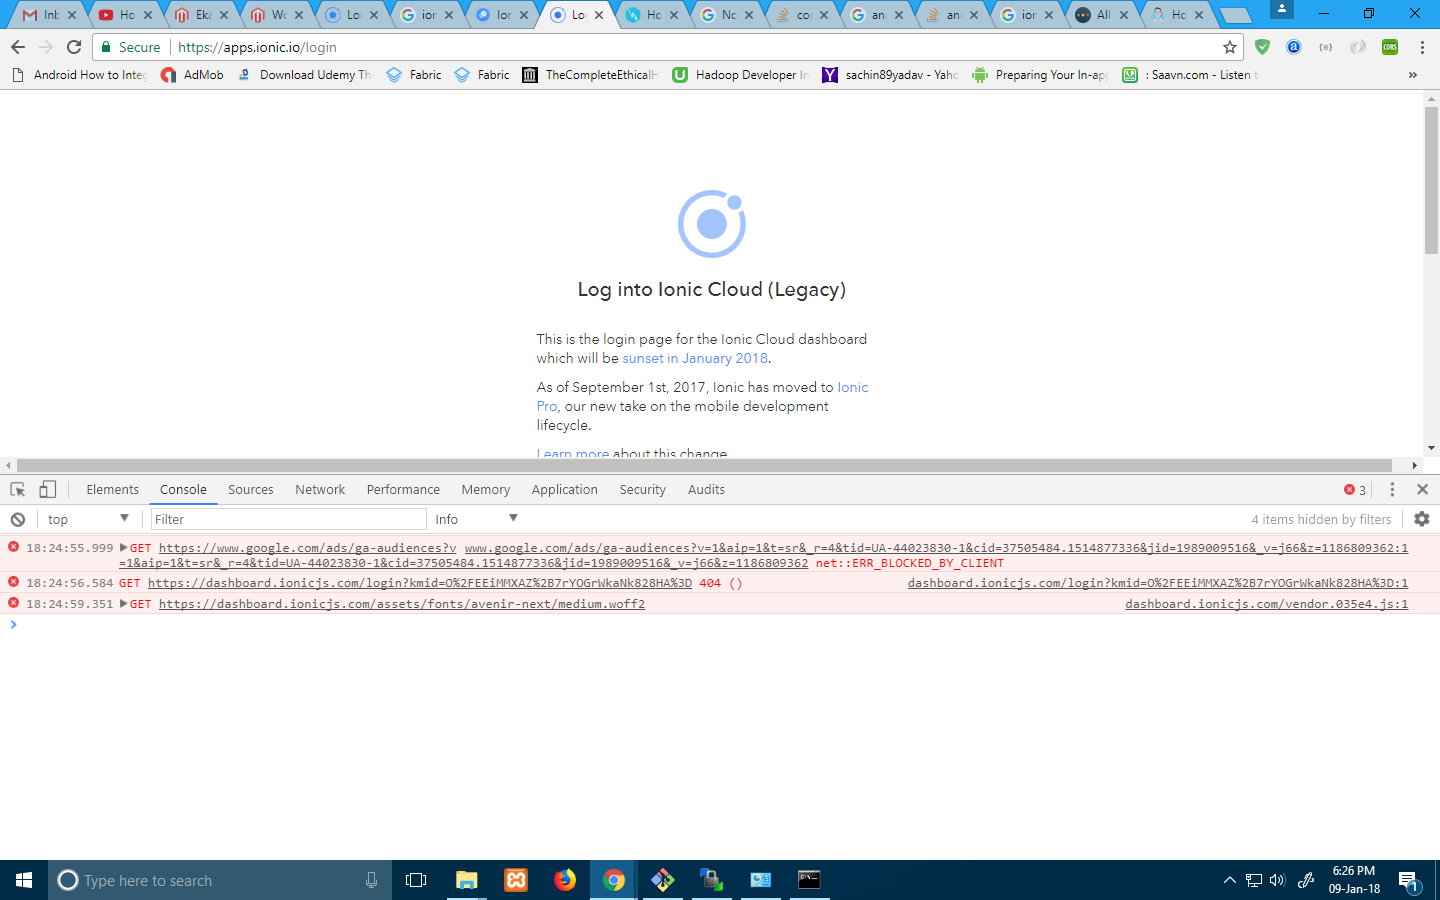
Task: Open the Performance tab
Action: (x=403, y=489)
